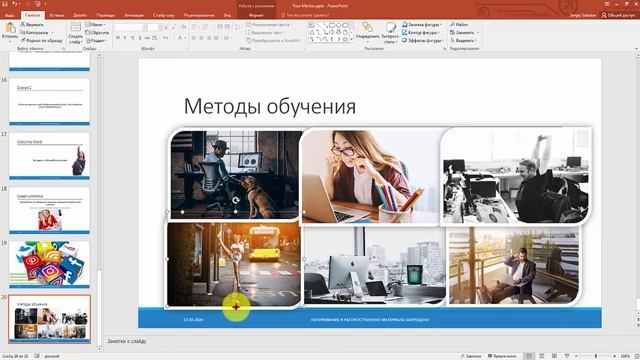Screen dimensions: 640x360
Task: Toggle Примечания comments in status bar
Action: tap(502, 356)
